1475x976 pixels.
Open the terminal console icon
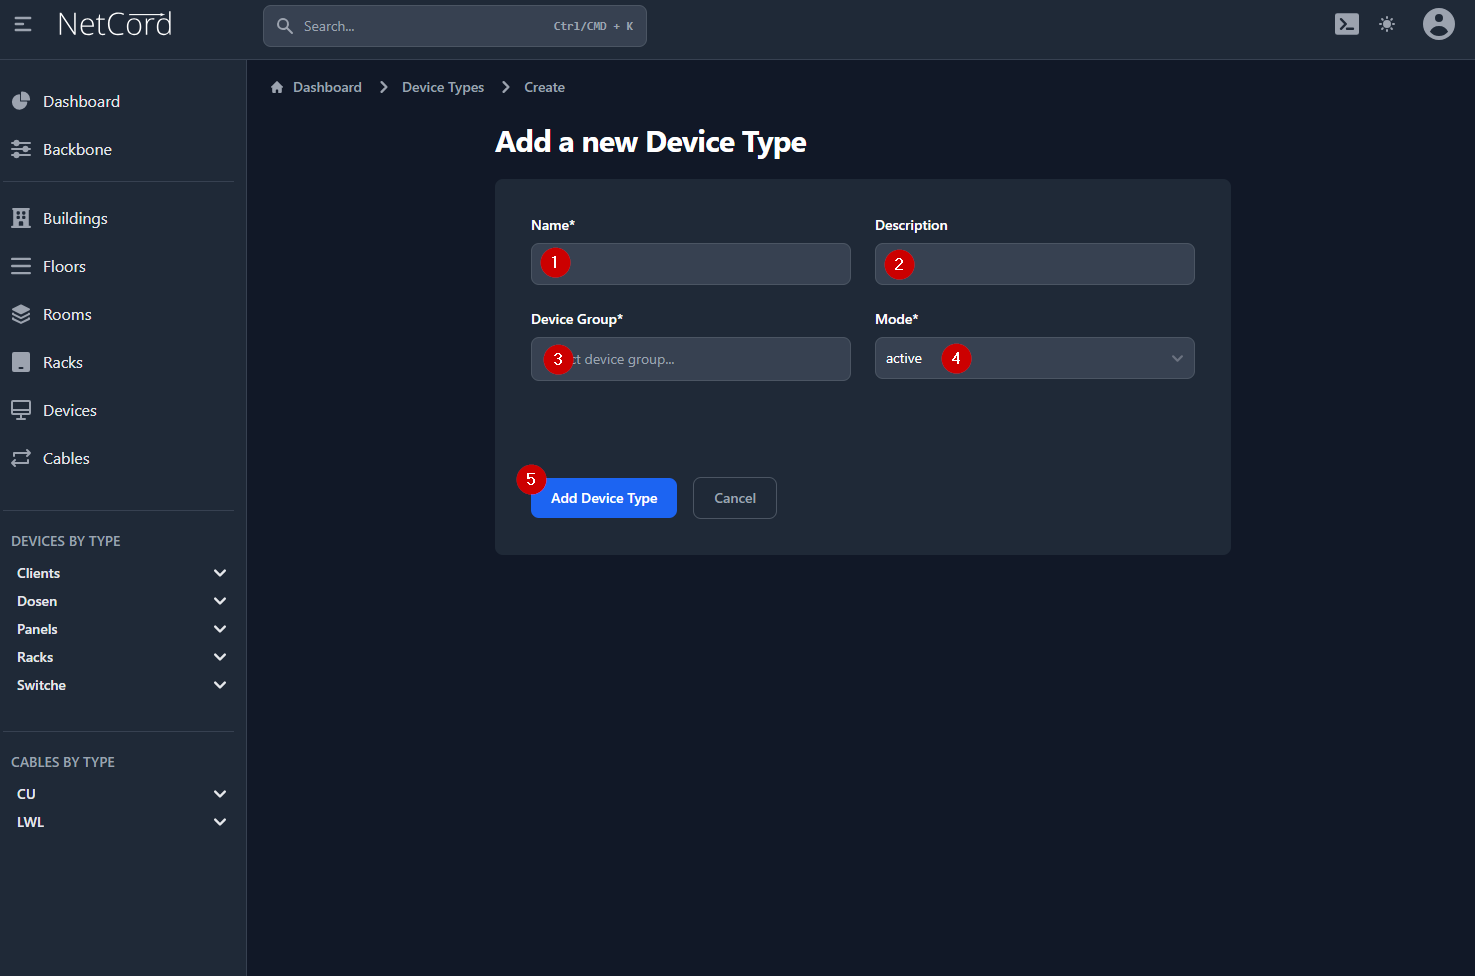tap(1346, 24)
